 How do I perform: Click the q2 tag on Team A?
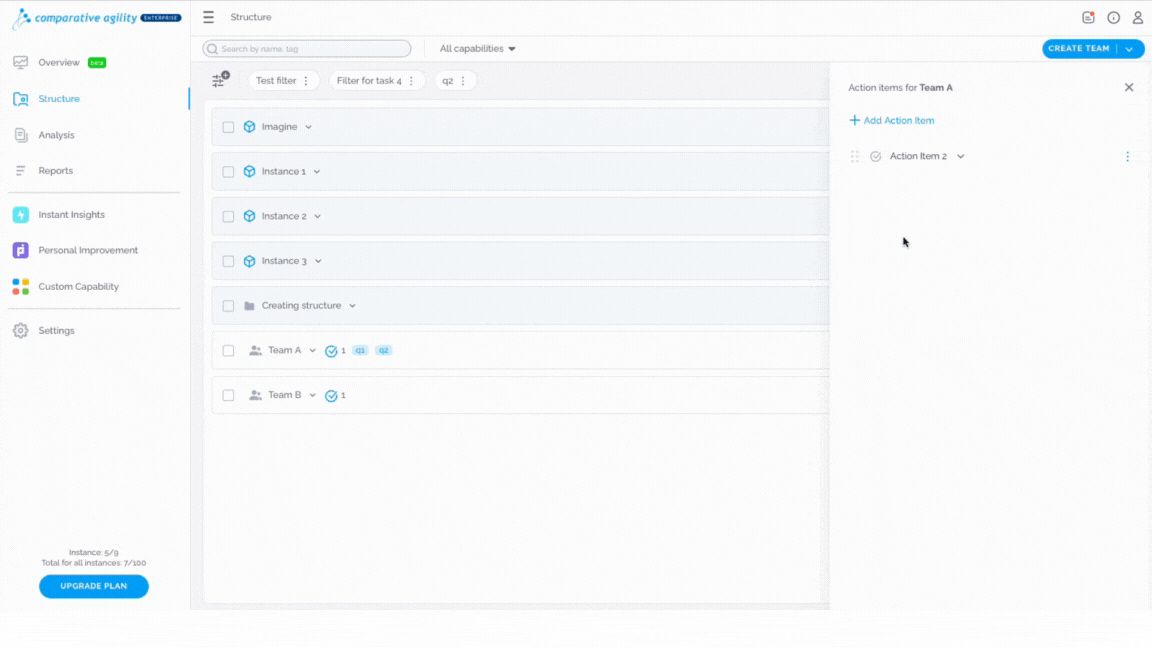click(384, 350)
